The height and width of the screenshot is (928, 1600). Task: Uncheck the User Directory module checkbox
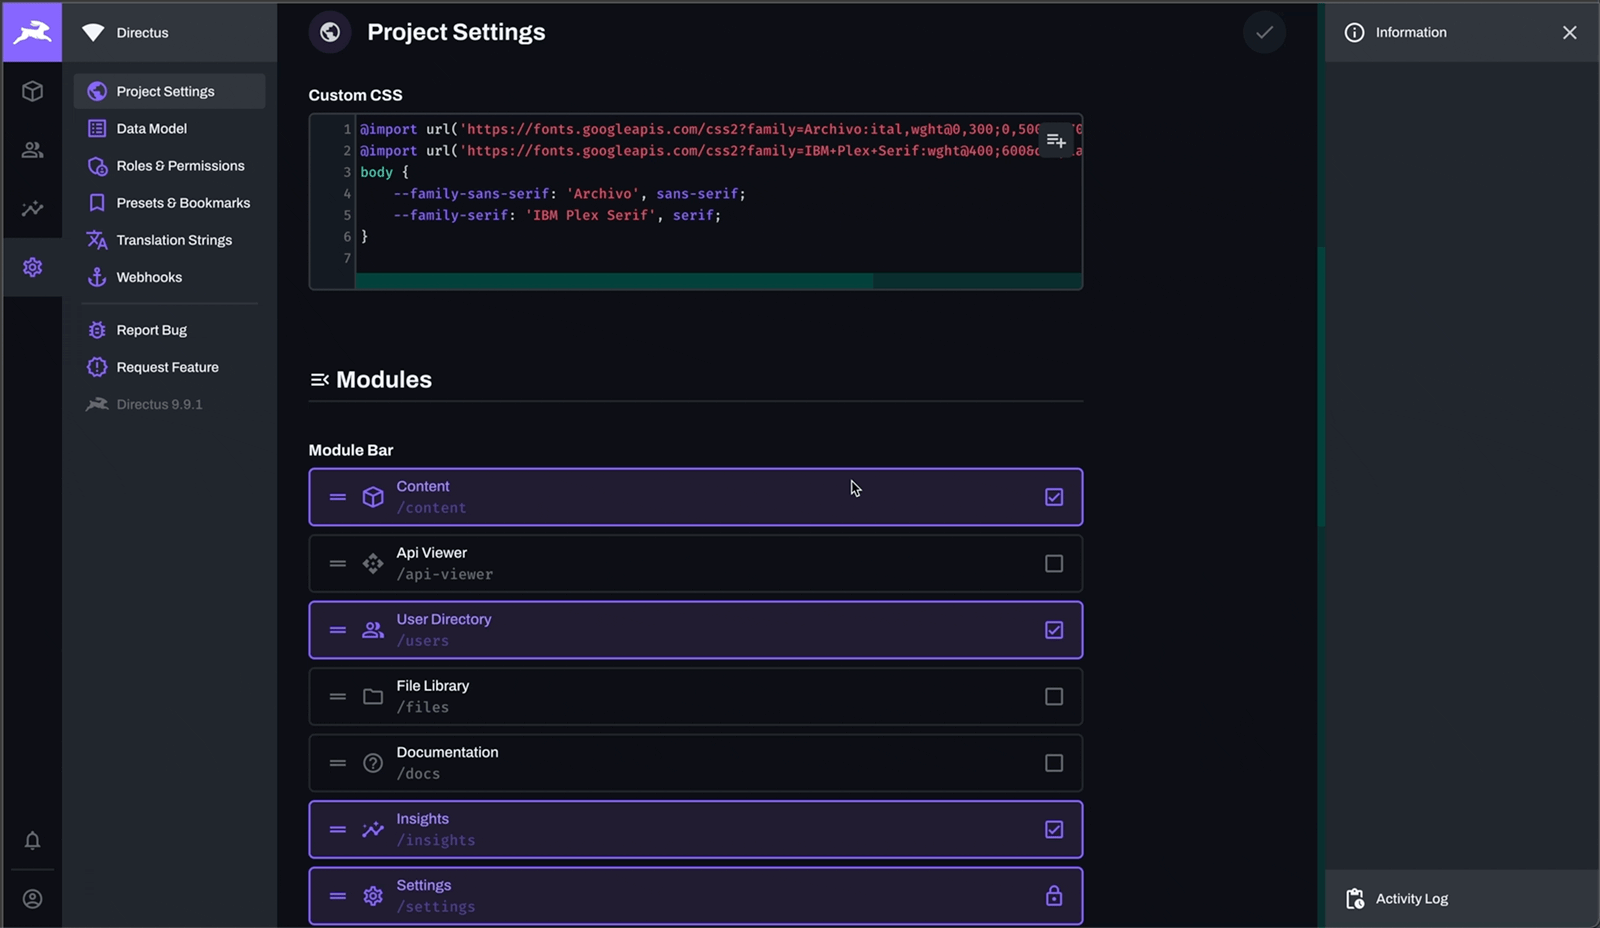(1054, 630)
